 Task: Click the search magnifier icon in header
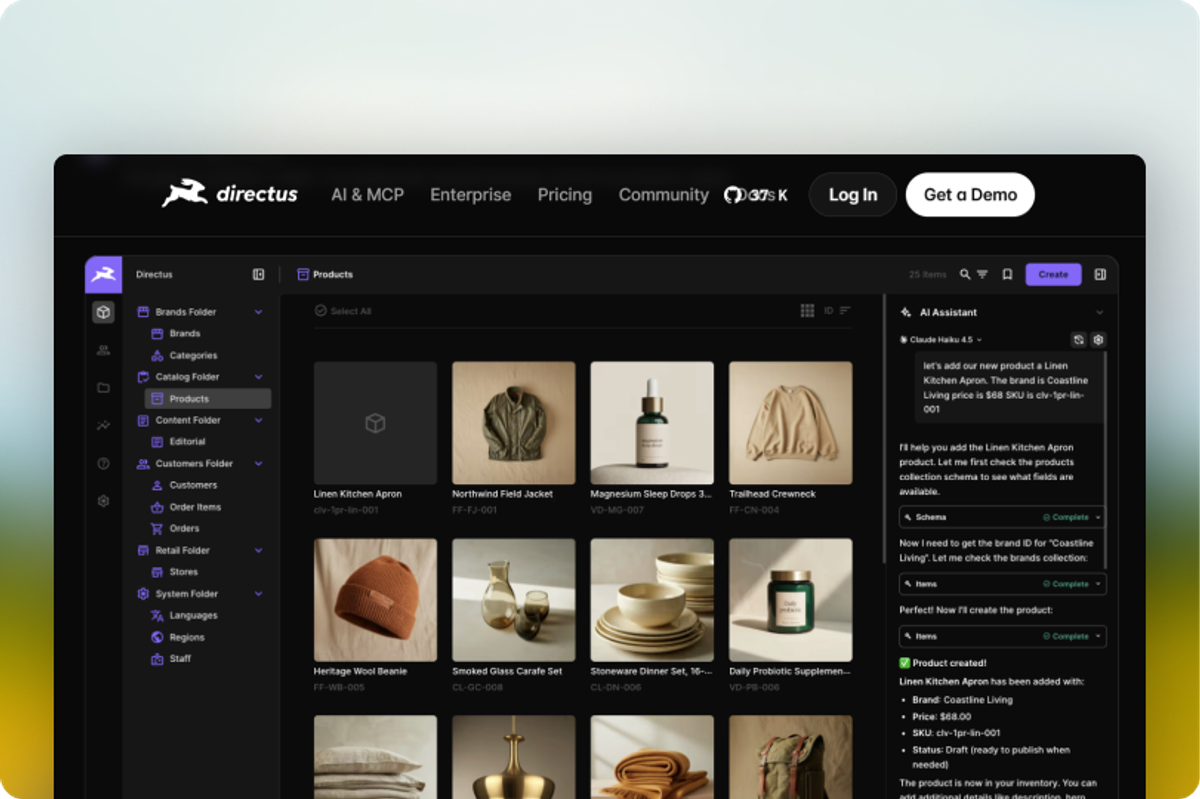[965, 274]
